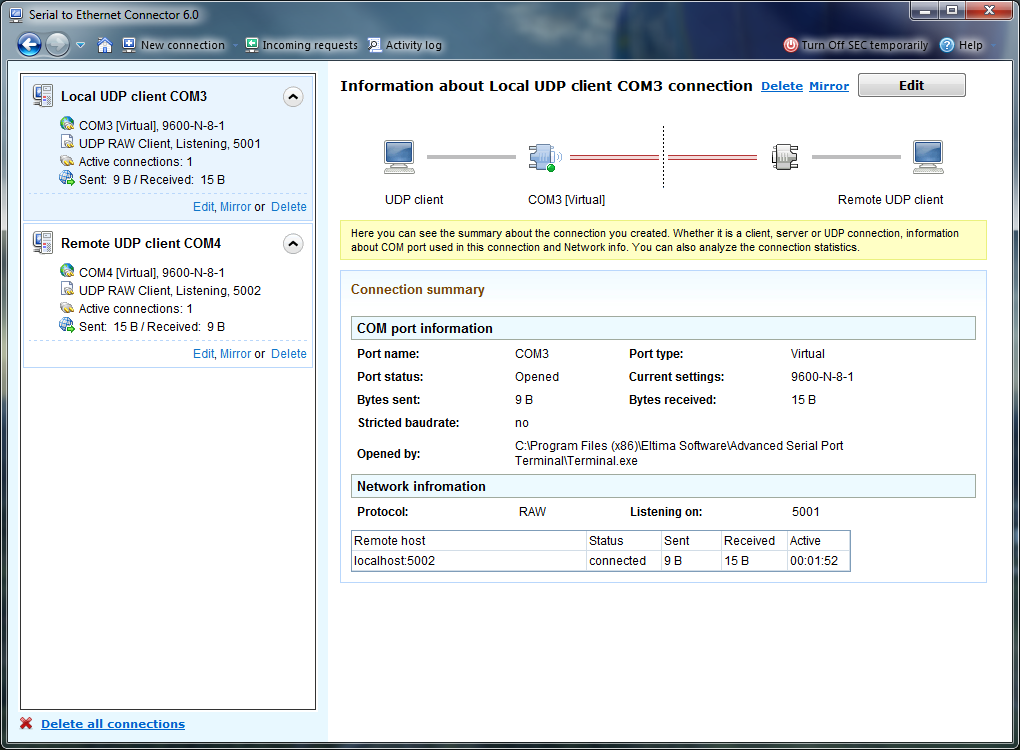
Task: Maximize the Serial to Ethernet Connector window
Action: tap(952, 10)
